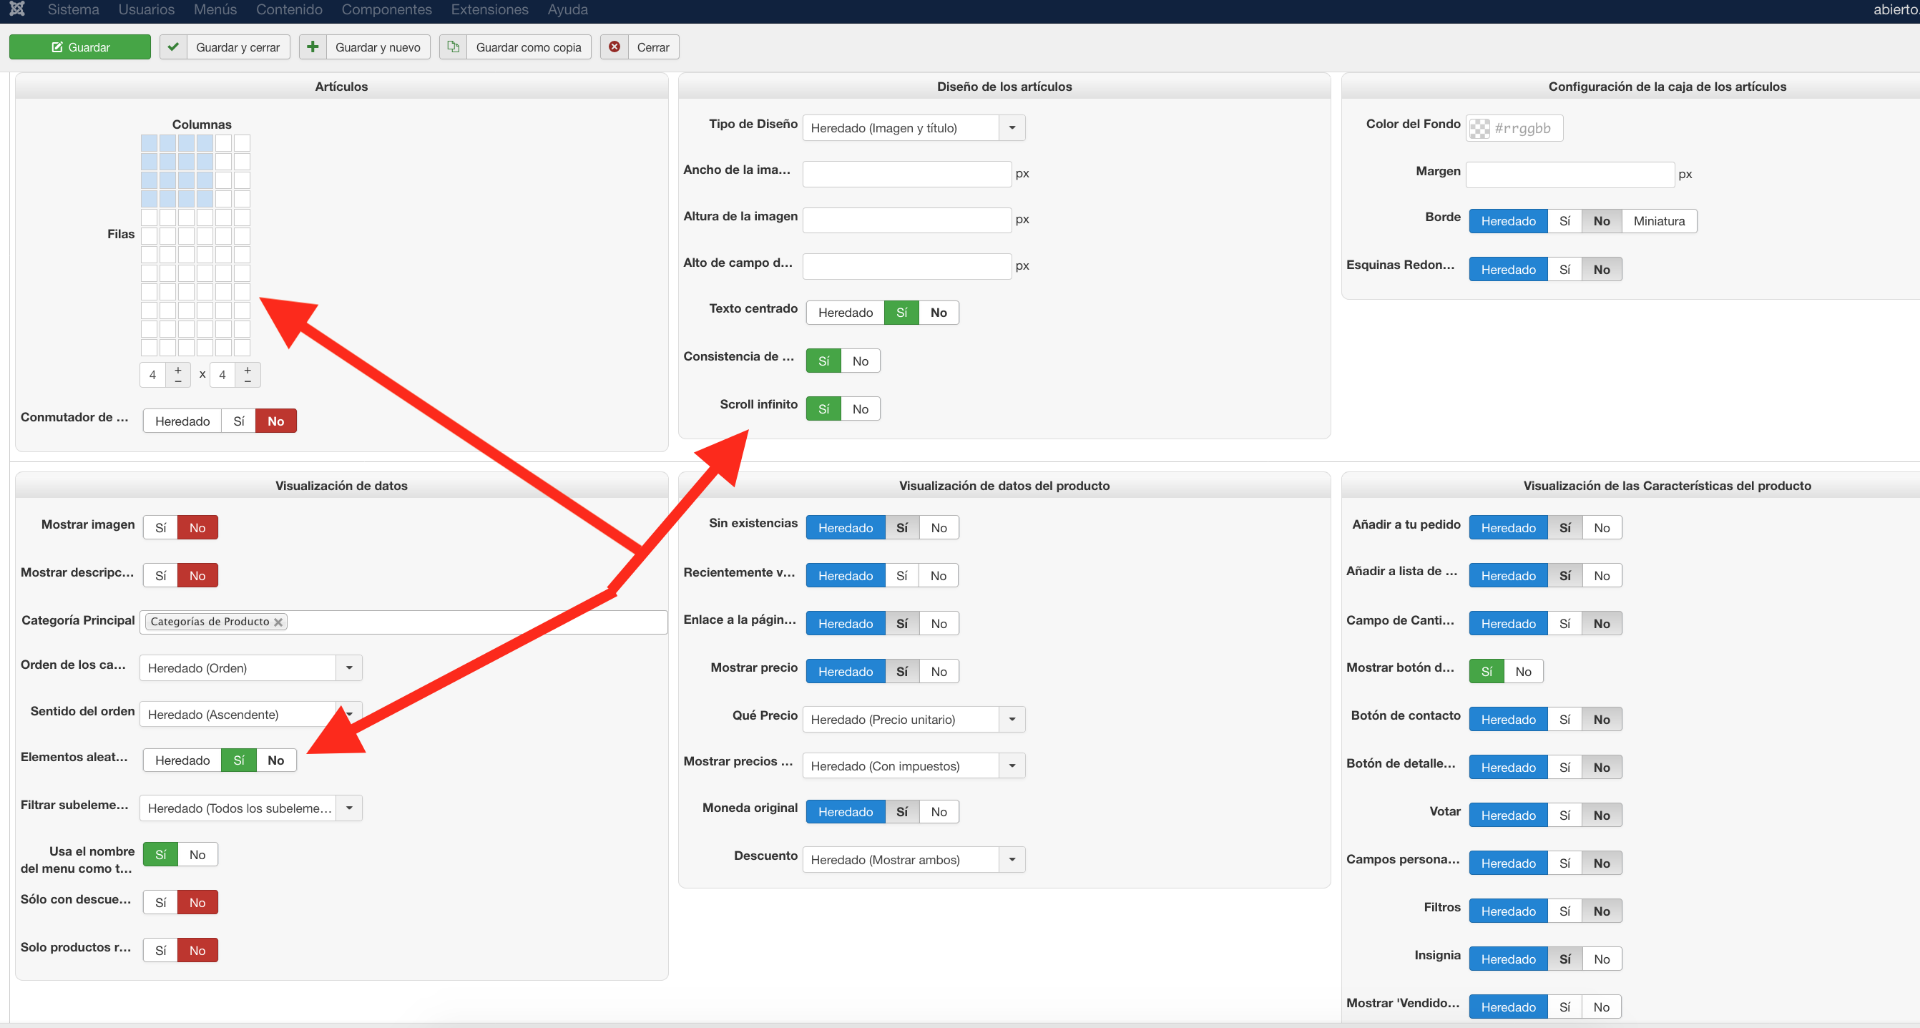Set Botón de detalle to Sí
The image size is (1920, 1028).
coord(1565,768)
